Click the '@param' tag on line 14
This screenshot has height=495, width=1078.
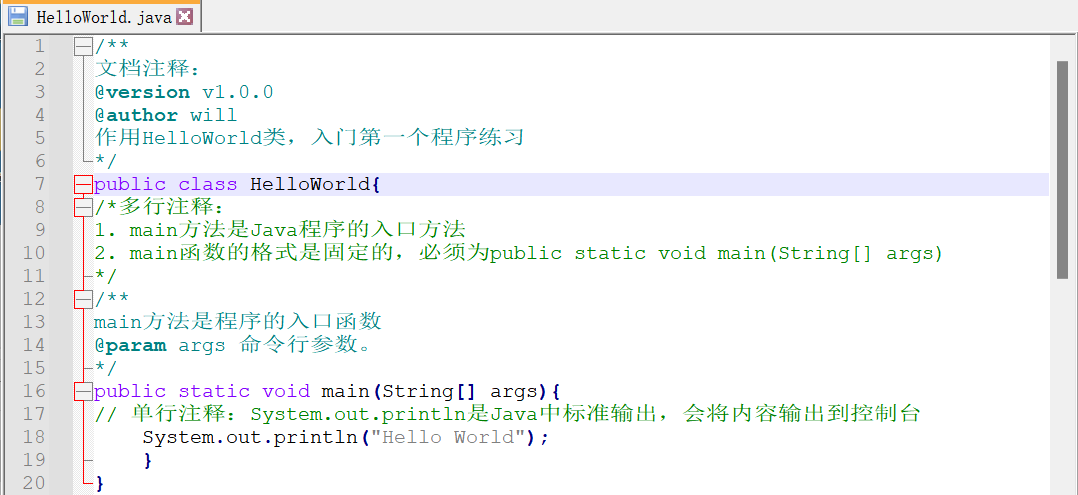(x=131, y=345)
